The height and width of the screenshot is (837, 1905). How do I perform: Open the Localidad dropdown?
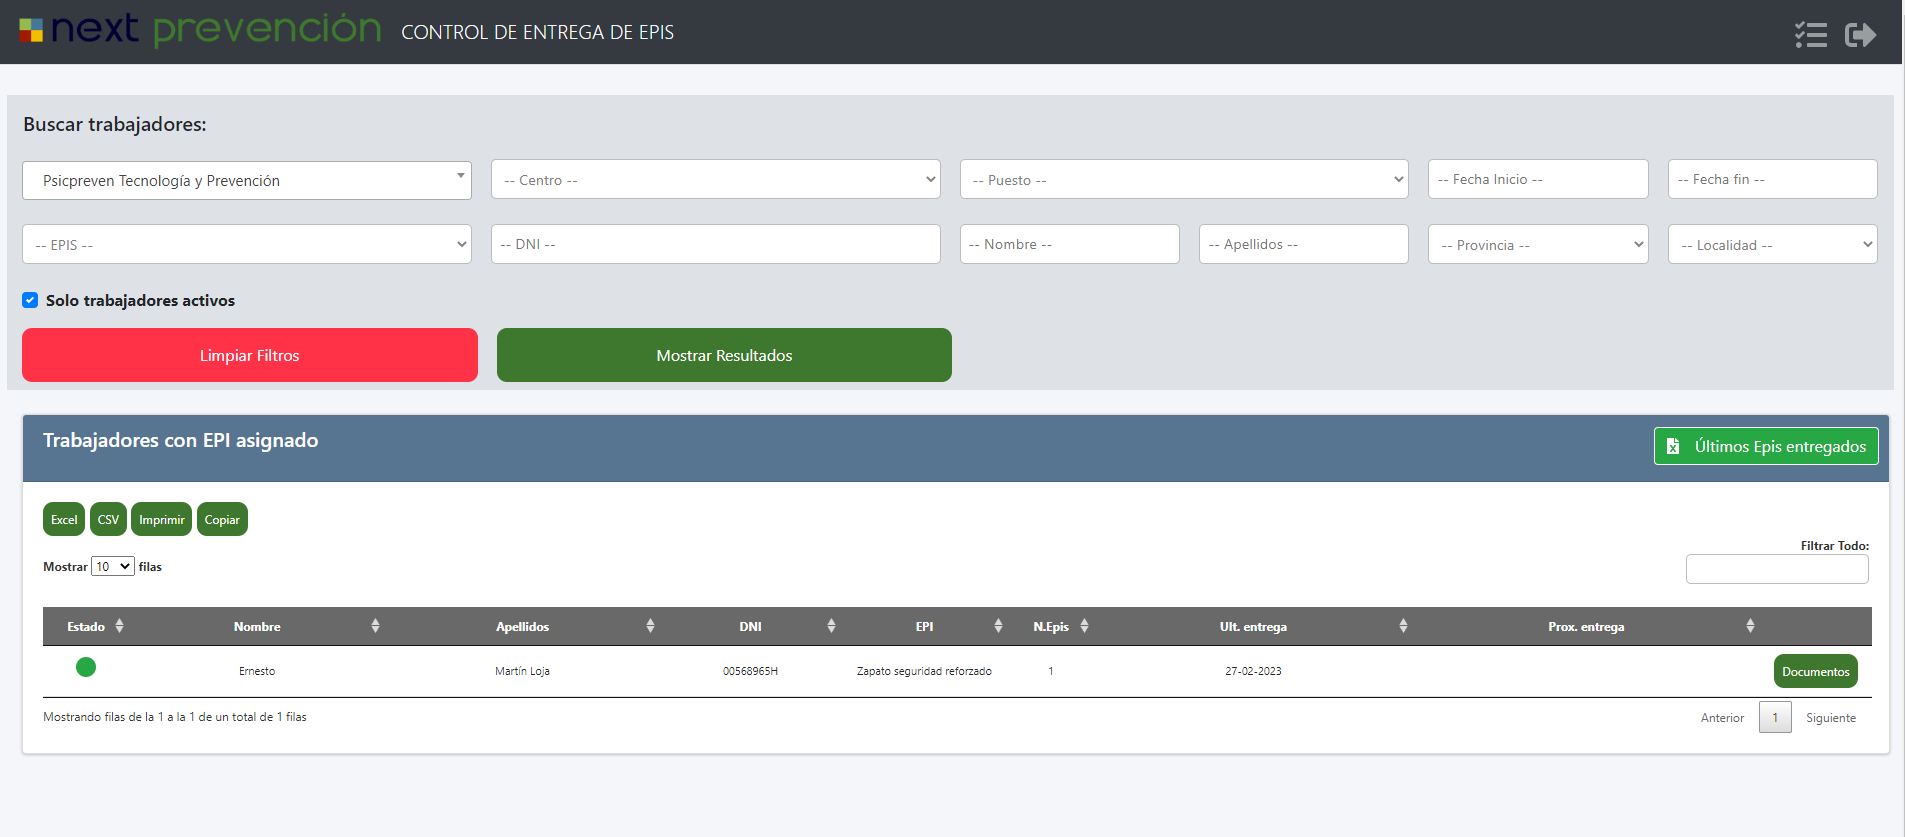(1773, 245)
